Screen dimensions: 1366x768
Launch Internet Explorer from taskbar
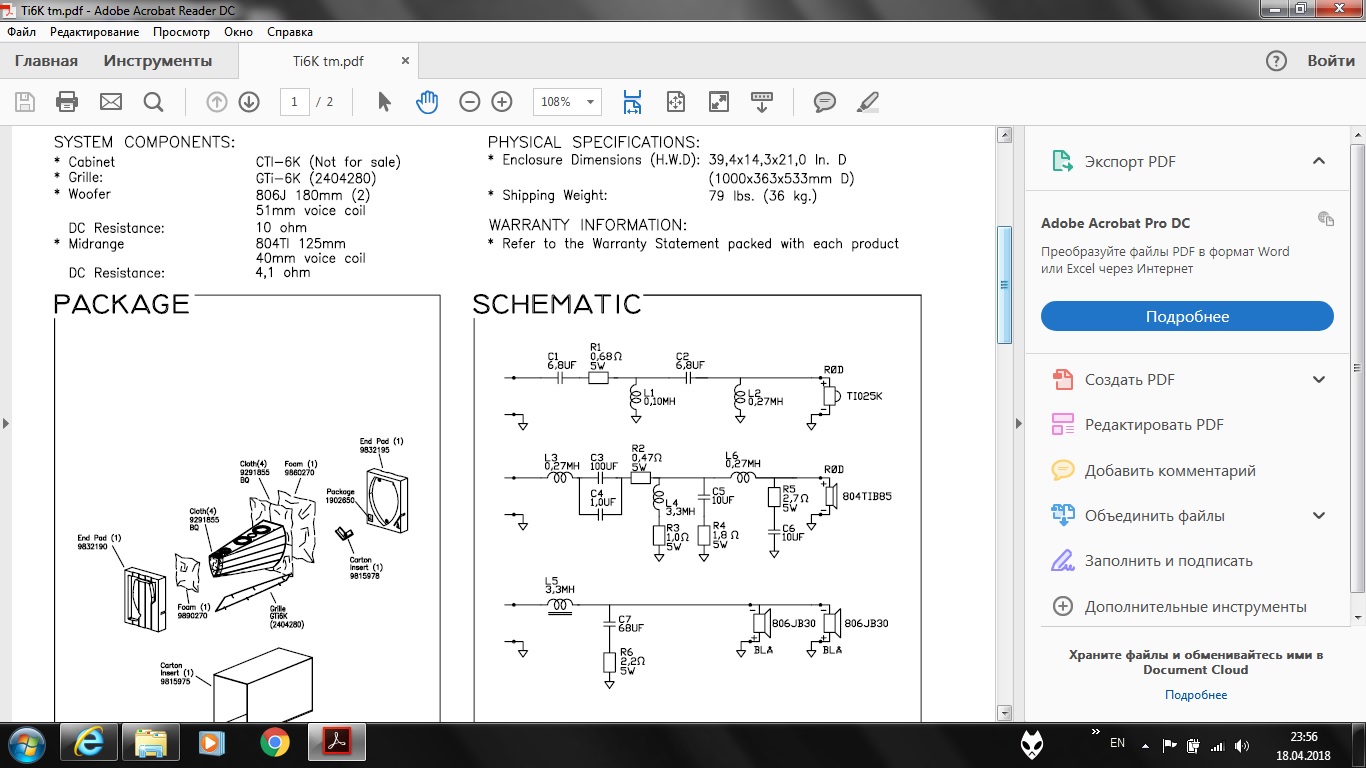pos(89,743)
